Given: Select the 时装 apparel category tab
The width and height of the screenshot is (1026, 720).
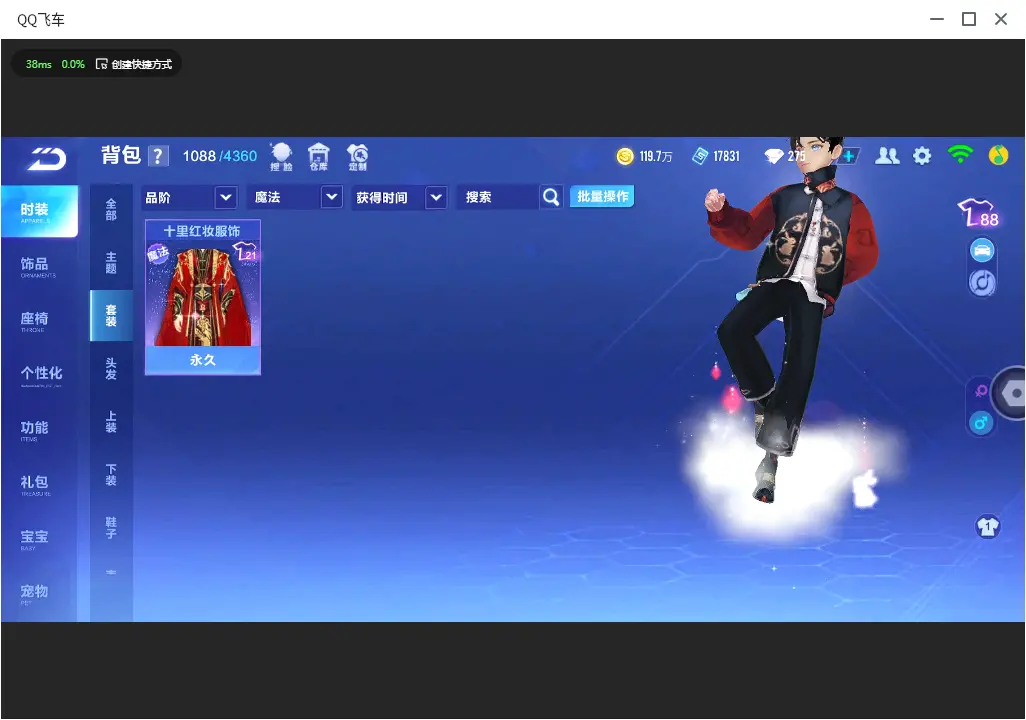Looking at the screenshot, I should tap(39, 211).
